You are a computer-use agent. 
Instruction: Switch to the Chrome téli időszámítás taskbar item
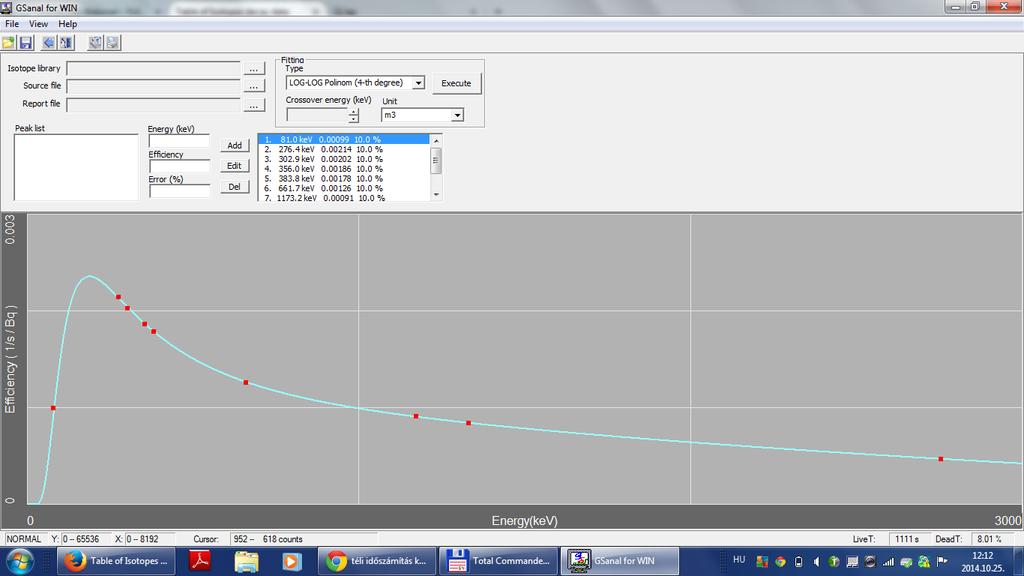[x=377, y=561]
